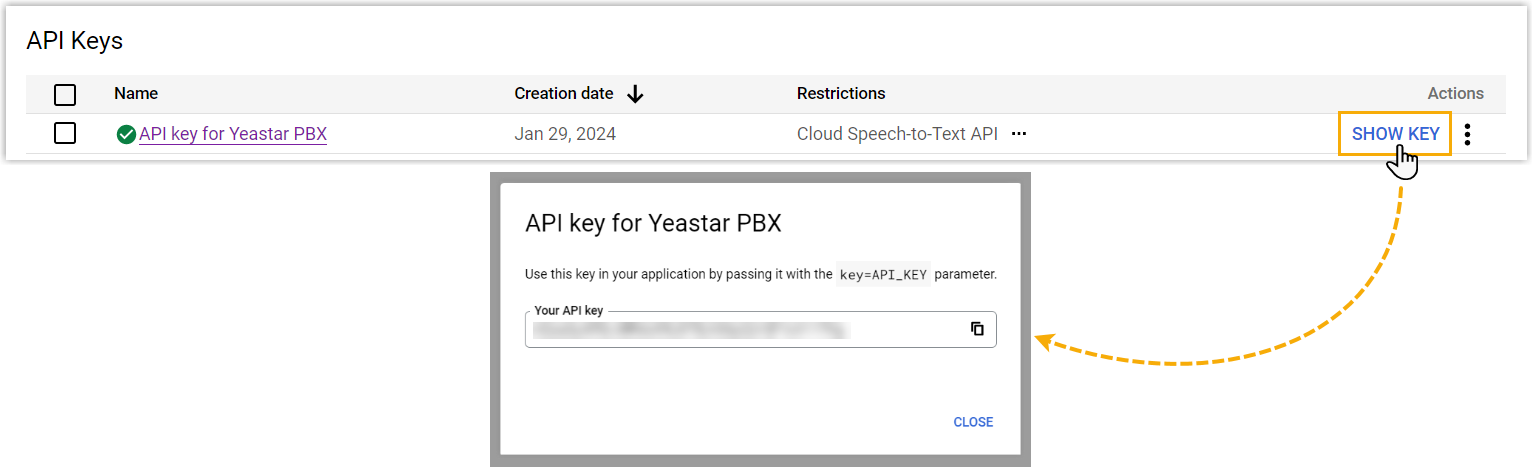Viewport: 1533px width, 467px height.
Task: Sort by the Name column header
Action: click(136, 94)
